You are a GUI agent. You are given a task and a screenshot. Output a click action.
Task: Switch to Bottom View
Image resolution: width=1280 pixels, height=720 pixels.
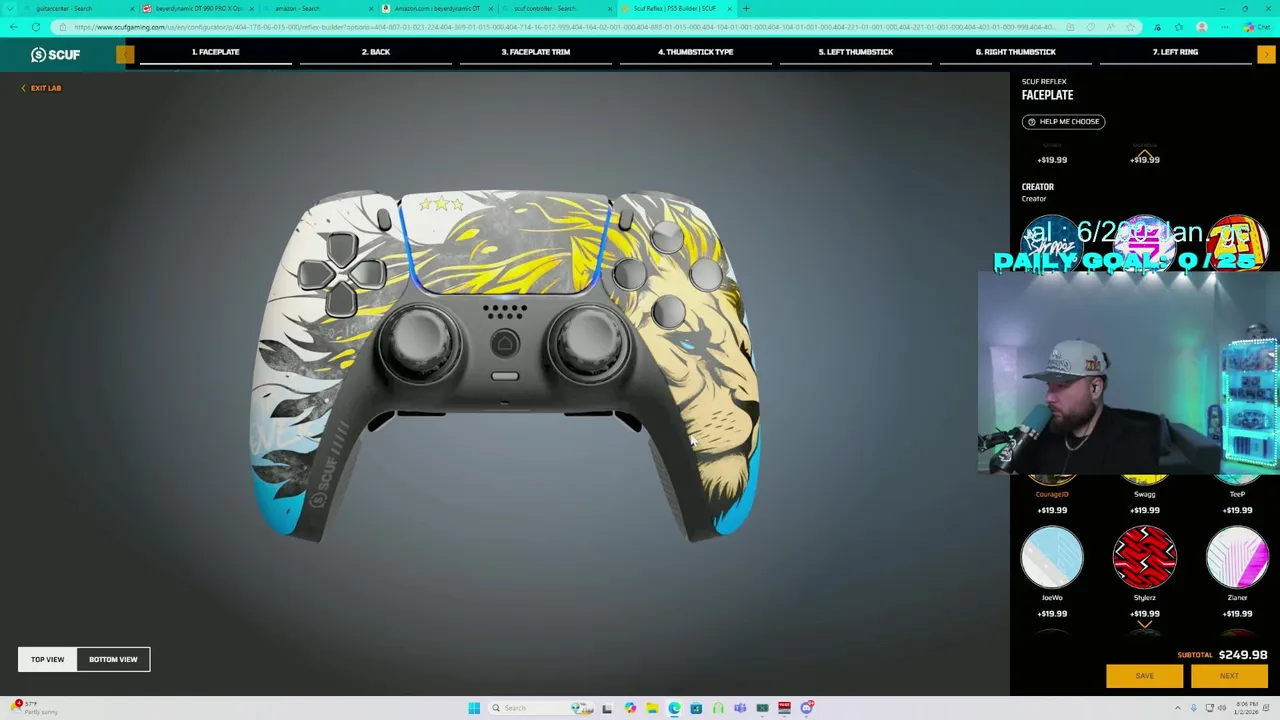pos(113,659)
